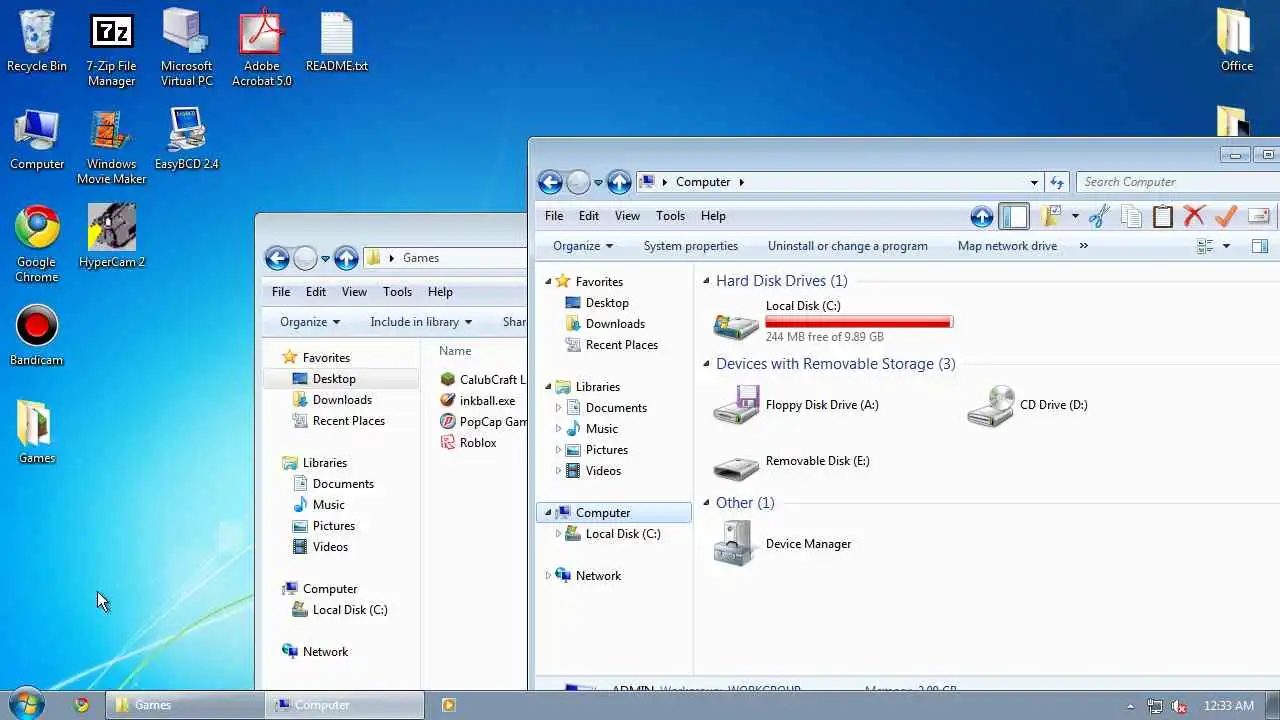1280x720 pixels.
Task: Collapse Devices with Removable Storage group
Action: pos(706,365)
